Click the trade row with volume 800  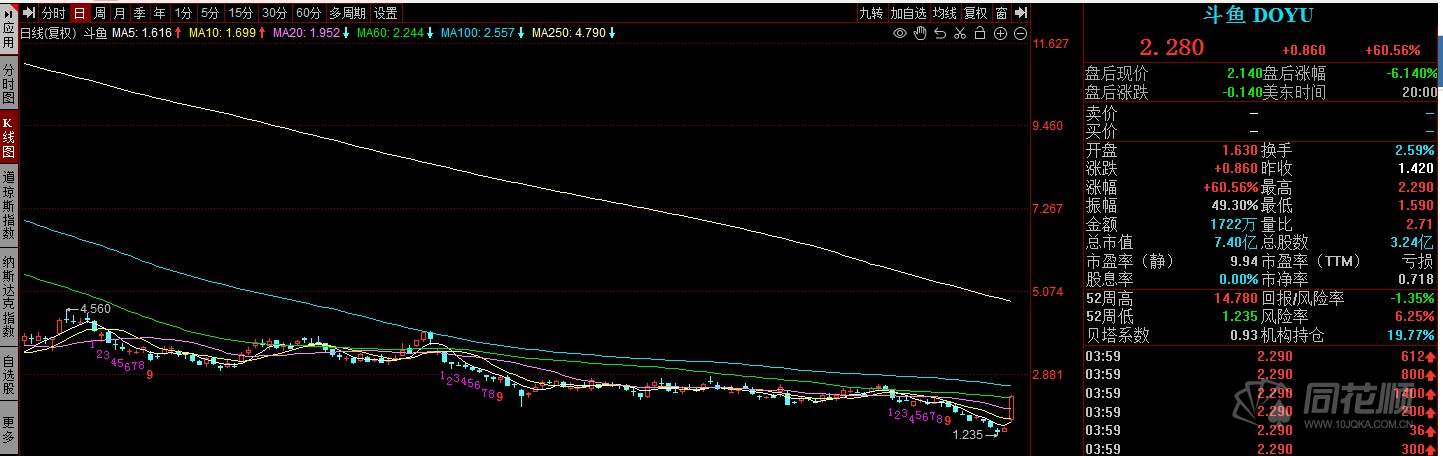(x=1262, y=374)
